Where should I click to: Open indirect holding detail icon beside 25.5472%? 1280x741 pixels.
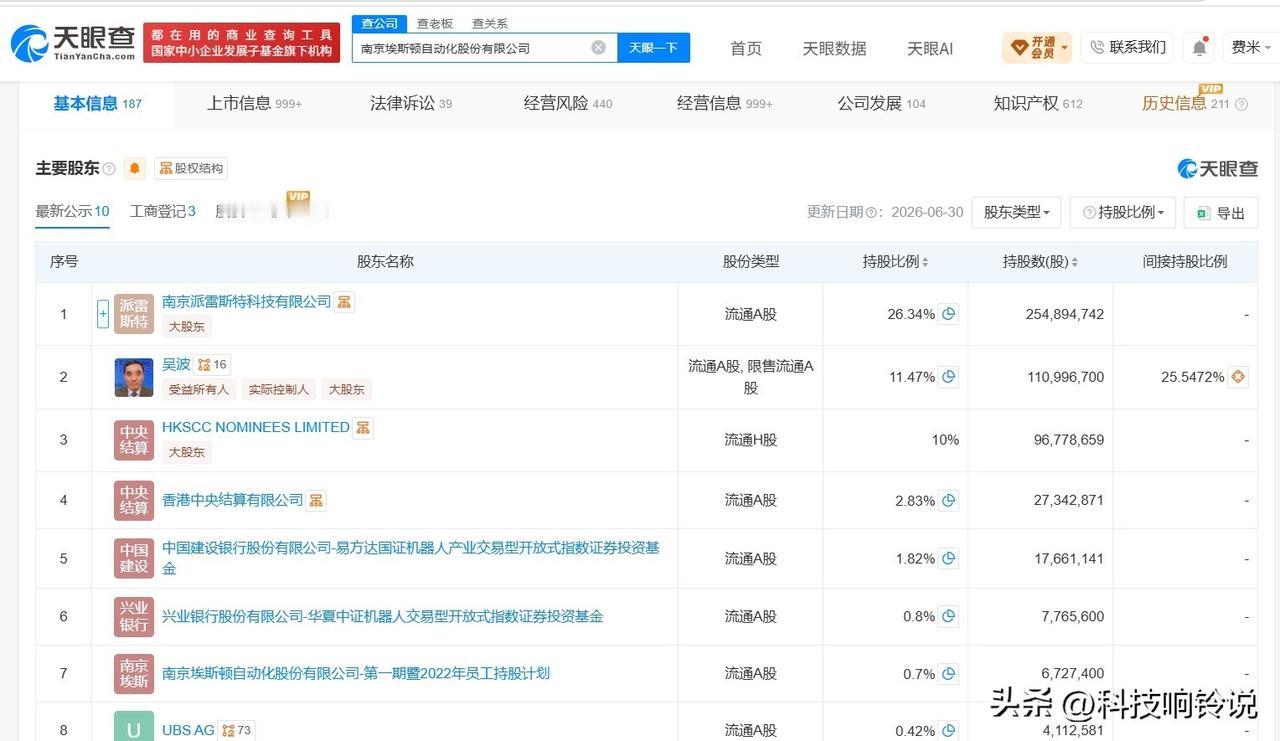pyautogui.click(x=1238, y=377)
